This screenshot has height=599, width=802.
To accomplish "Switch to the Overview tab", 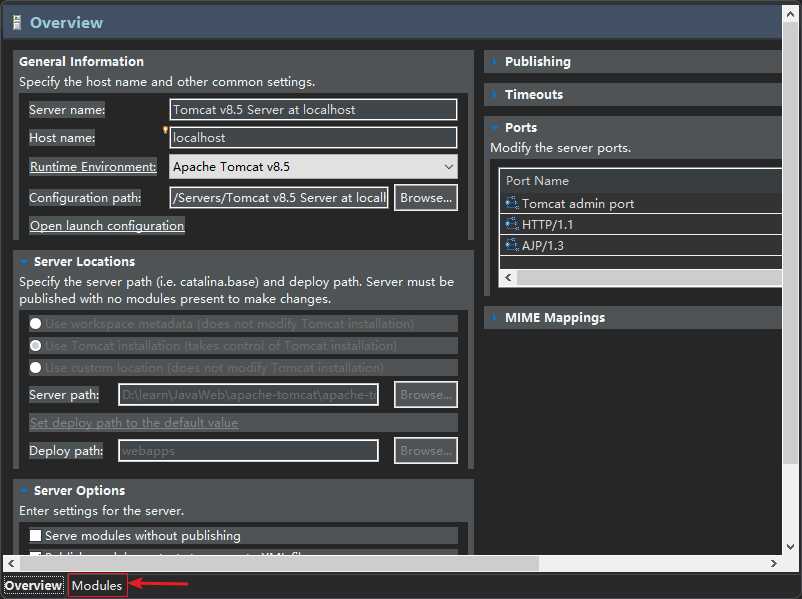I will (x=33, y=586).
